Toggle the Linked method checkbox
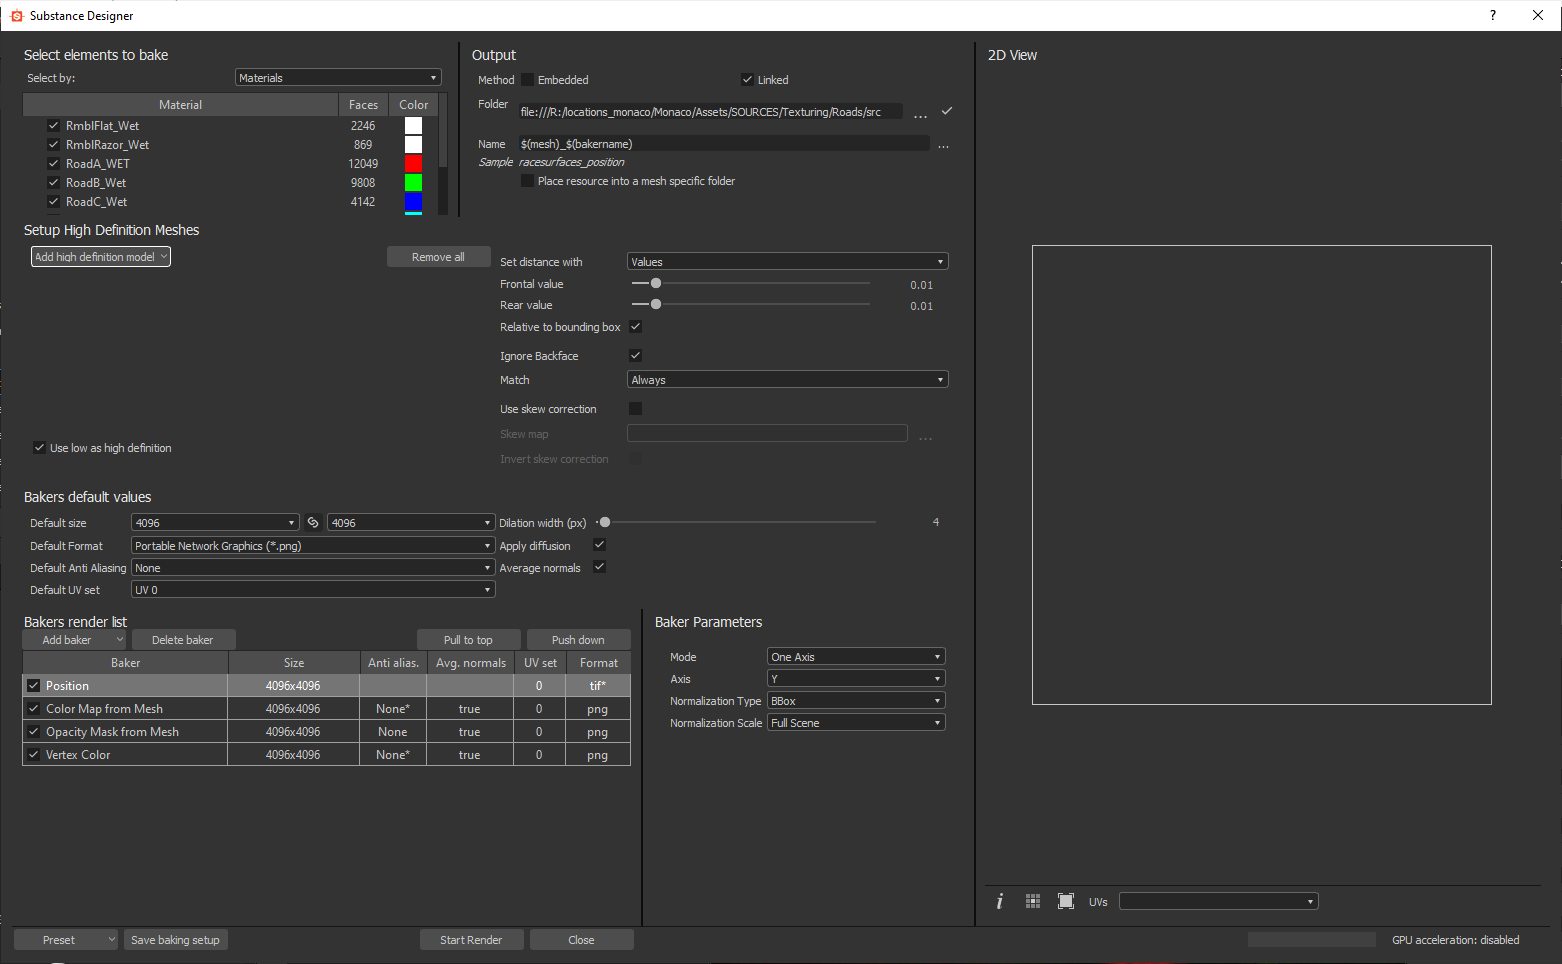 [747, 80]
